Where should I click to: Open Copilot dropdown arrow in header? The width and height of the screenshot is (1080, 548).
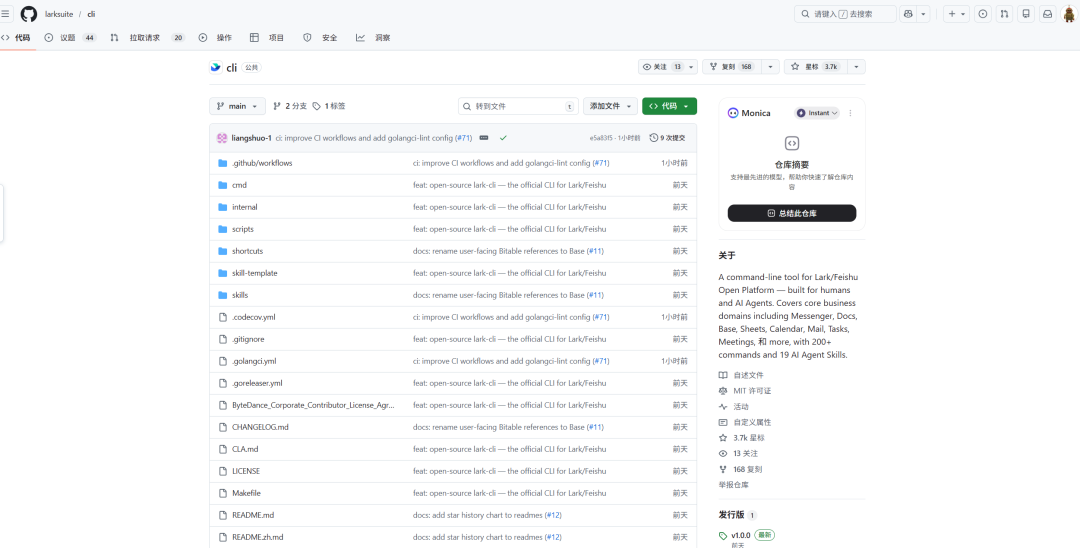[x=924, y=14]
